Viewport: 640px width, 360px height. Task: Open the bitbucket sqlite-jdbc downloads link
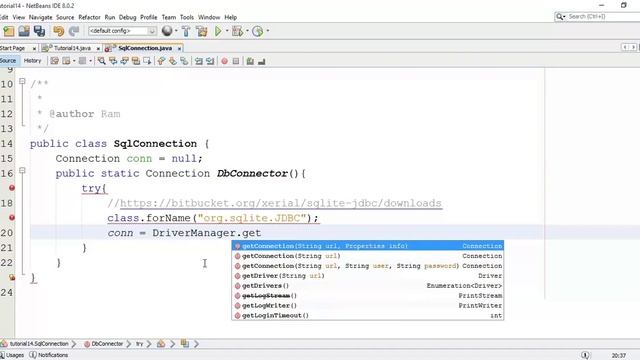click(280, 203)
